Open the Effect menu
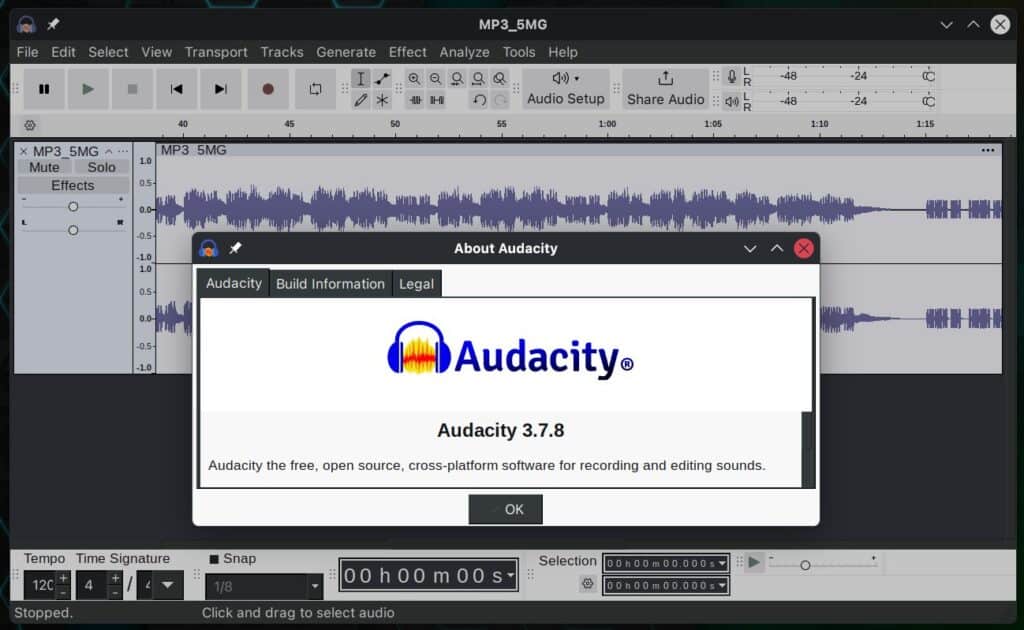 [x=408, y=52]
